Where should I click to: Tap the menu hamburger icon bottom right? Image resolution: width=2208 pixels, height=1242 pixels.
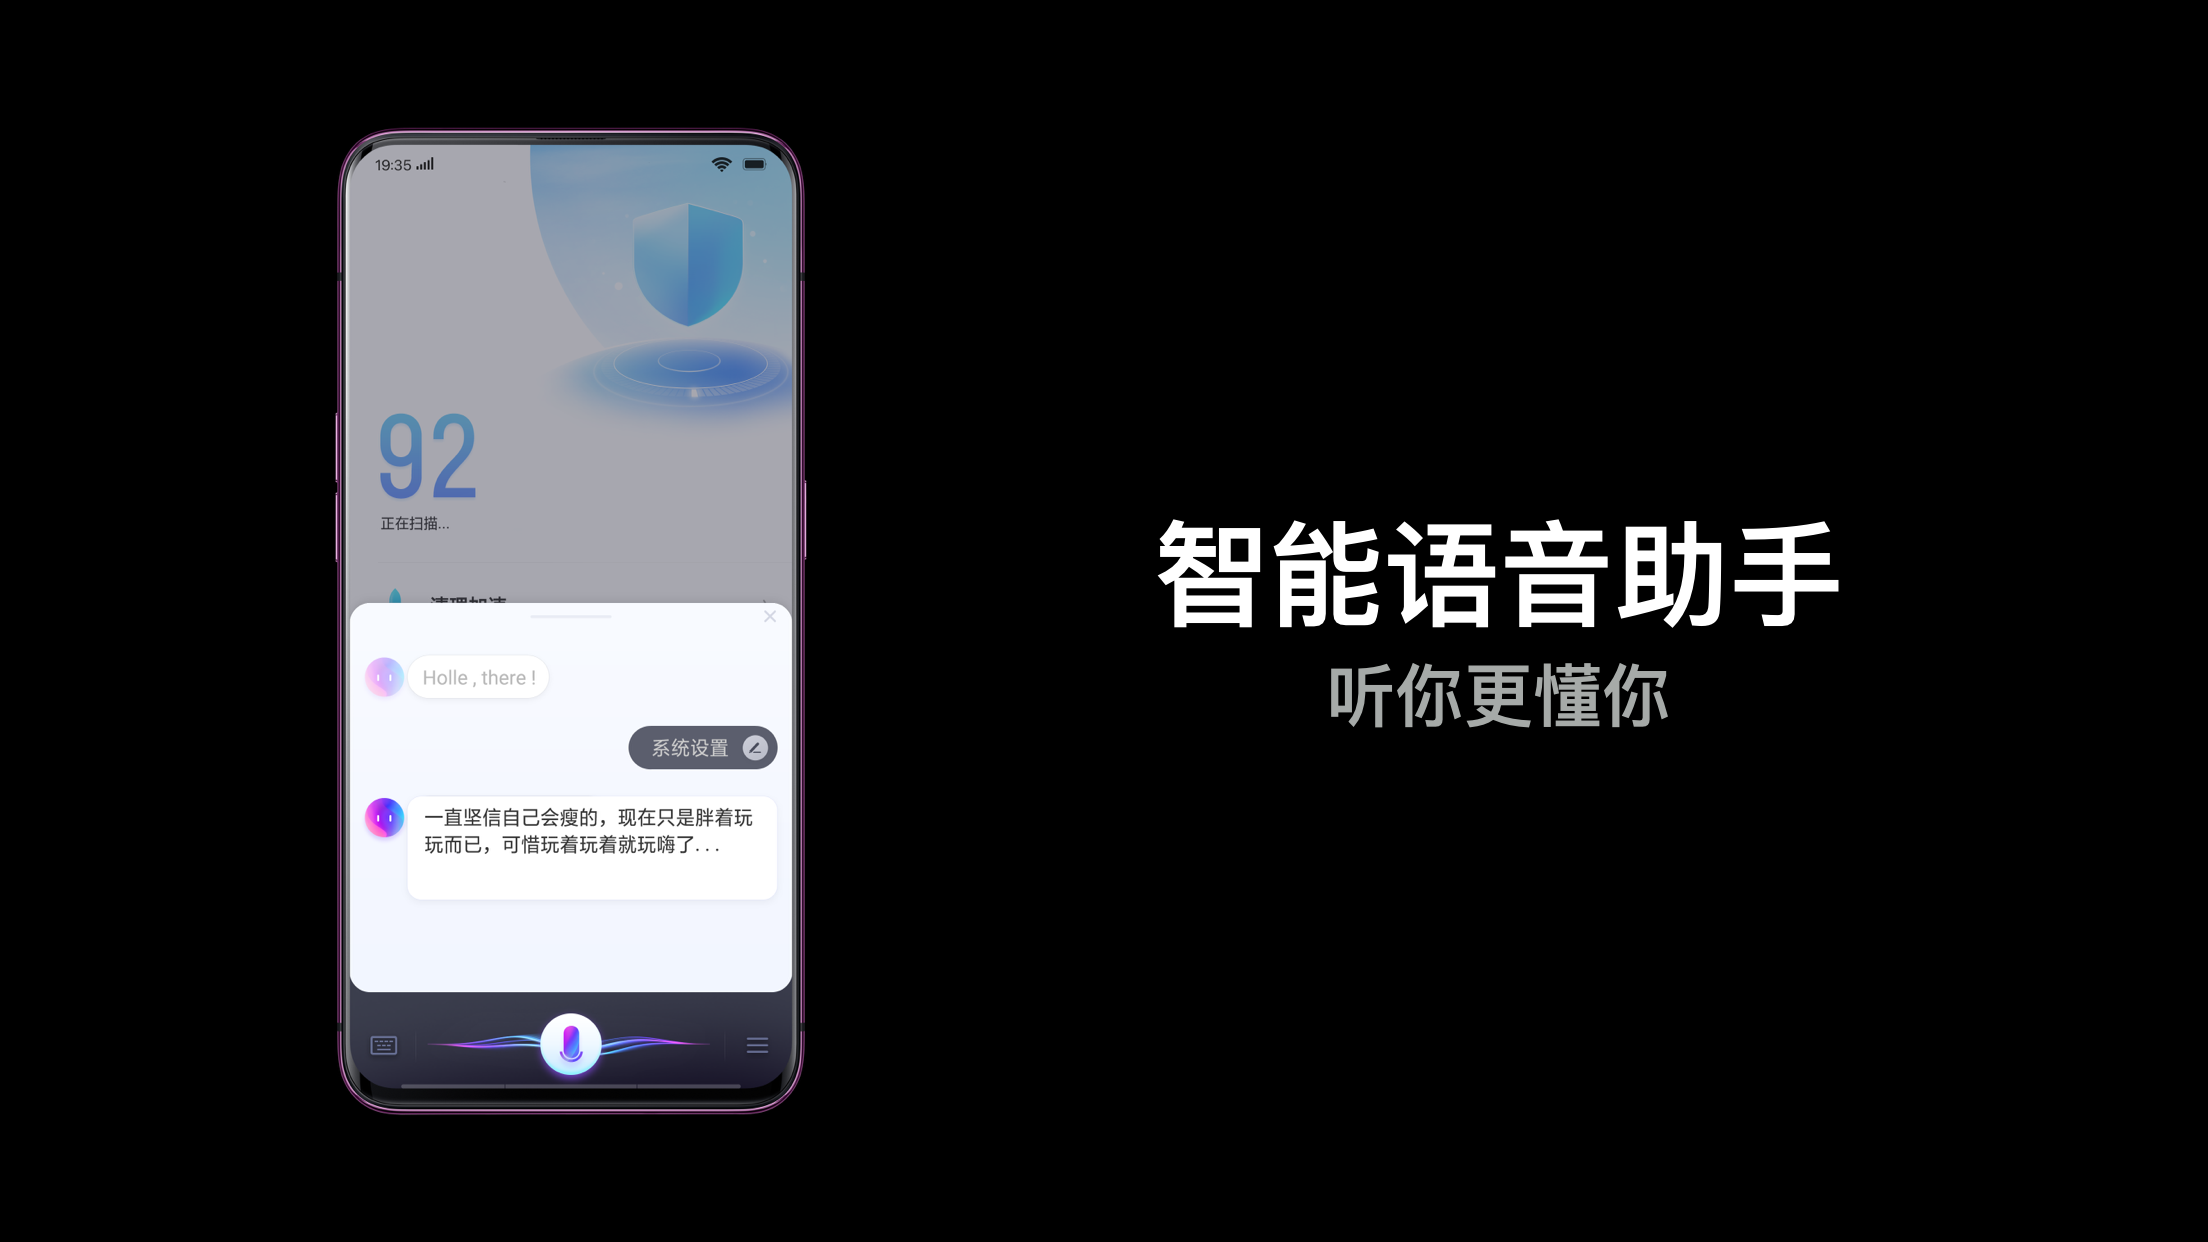[x=755, y=1042]
